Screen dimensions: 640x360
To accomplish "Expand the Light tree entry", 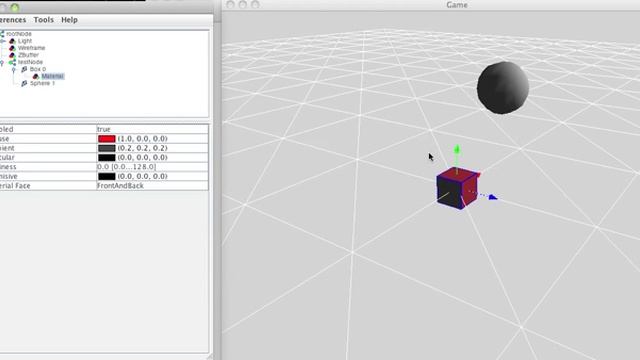I will (3, 41).
